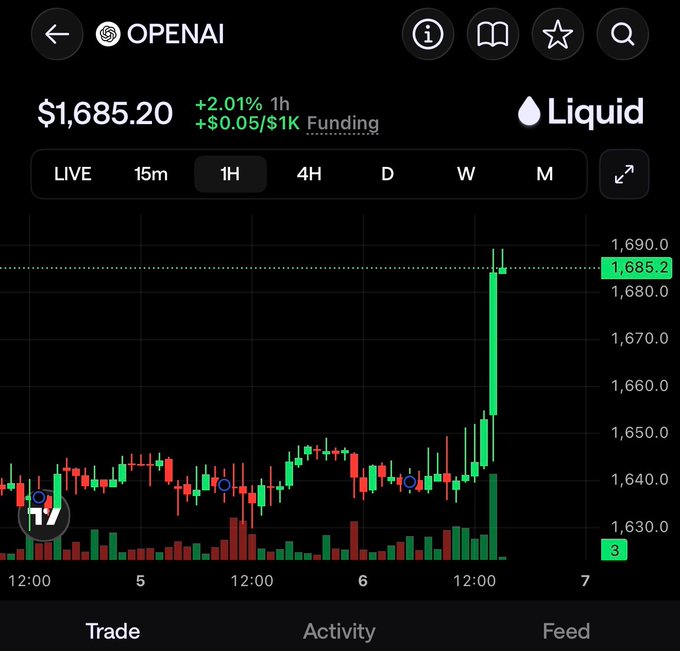Open the Activity tab
This screenshot has width=680, height=651.
(x=340, y=631)
